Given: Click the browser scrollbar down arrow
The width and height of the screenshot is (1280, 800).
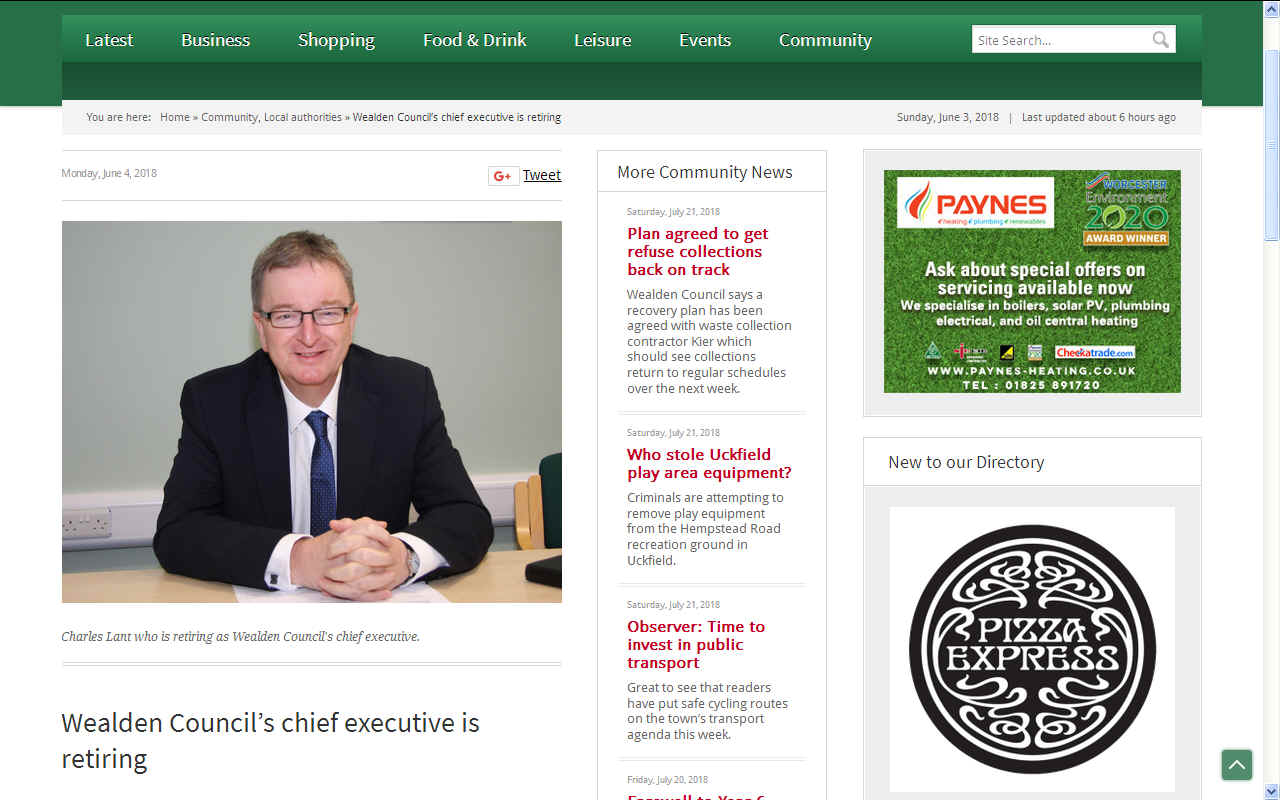Looking at the screenshot, I should 1271,791.
